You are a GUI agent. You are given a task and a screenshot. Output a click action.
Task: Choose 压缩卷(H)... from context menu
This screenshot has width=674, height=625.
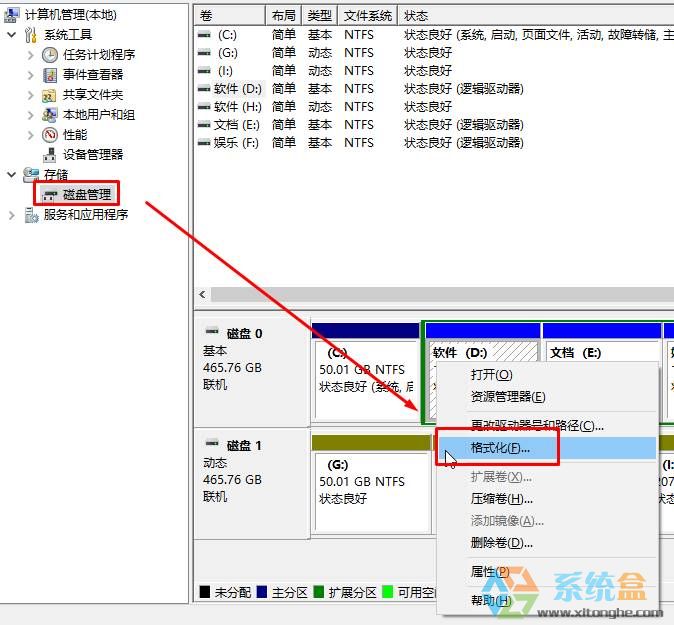[547, 499]
